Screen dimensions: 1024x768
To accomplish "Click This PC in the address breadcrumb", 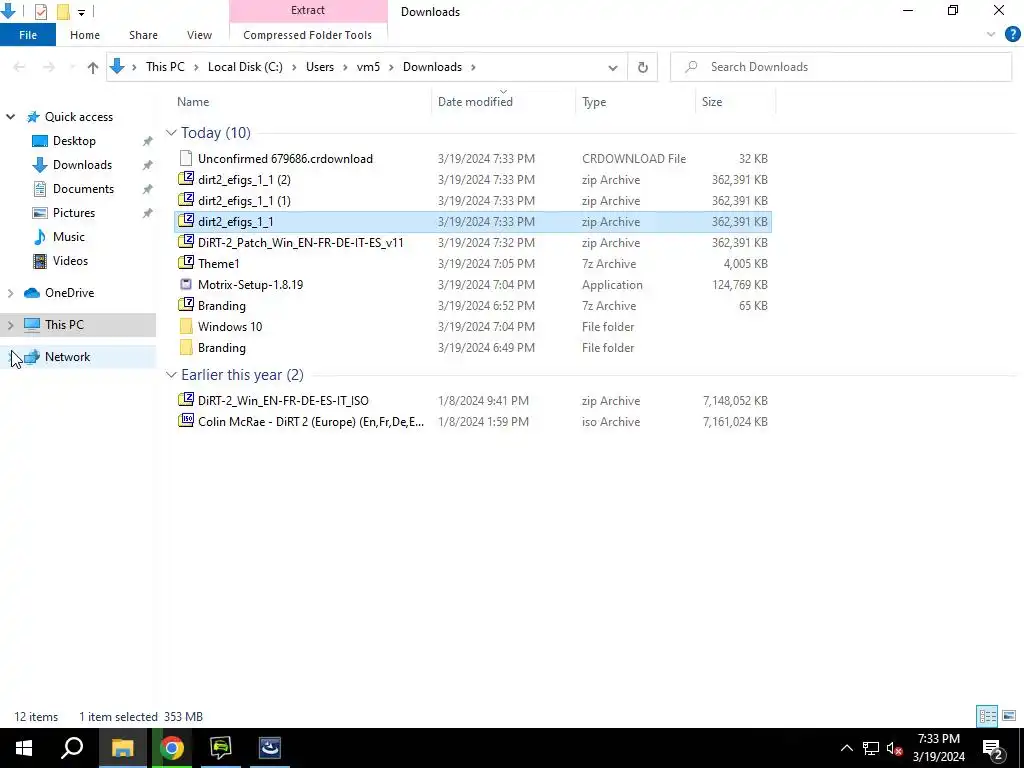I will pyautogui.click(x=165, y=67).
